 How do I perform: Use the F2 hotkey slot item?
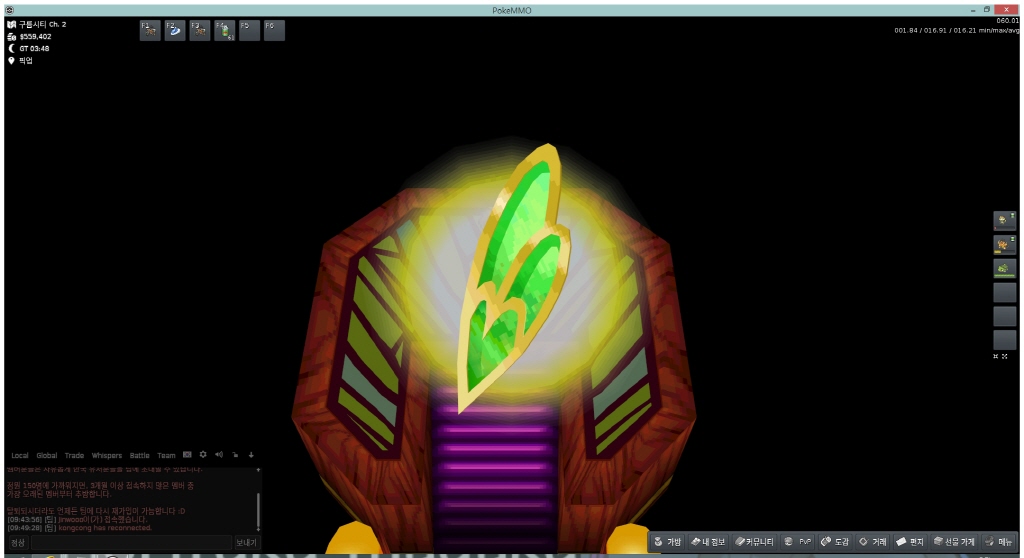pos(174,30)
